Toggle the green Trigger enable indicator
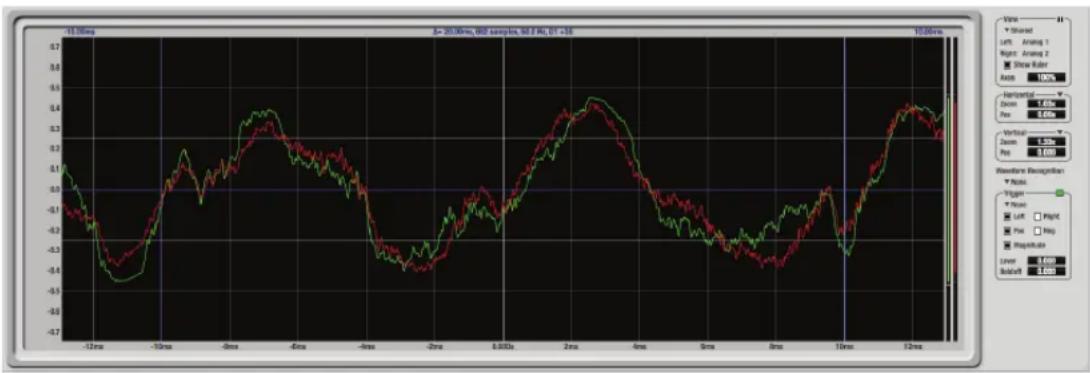 coord(1059,192)
